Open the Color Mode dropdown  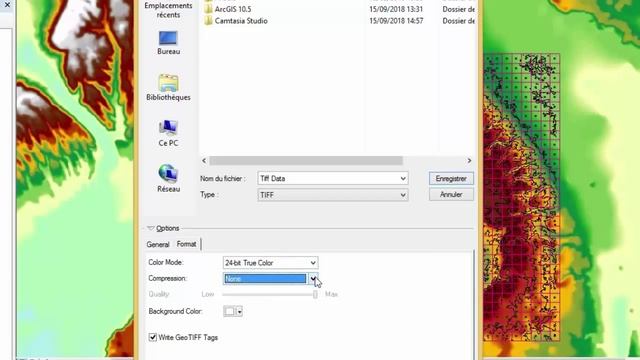270,263
